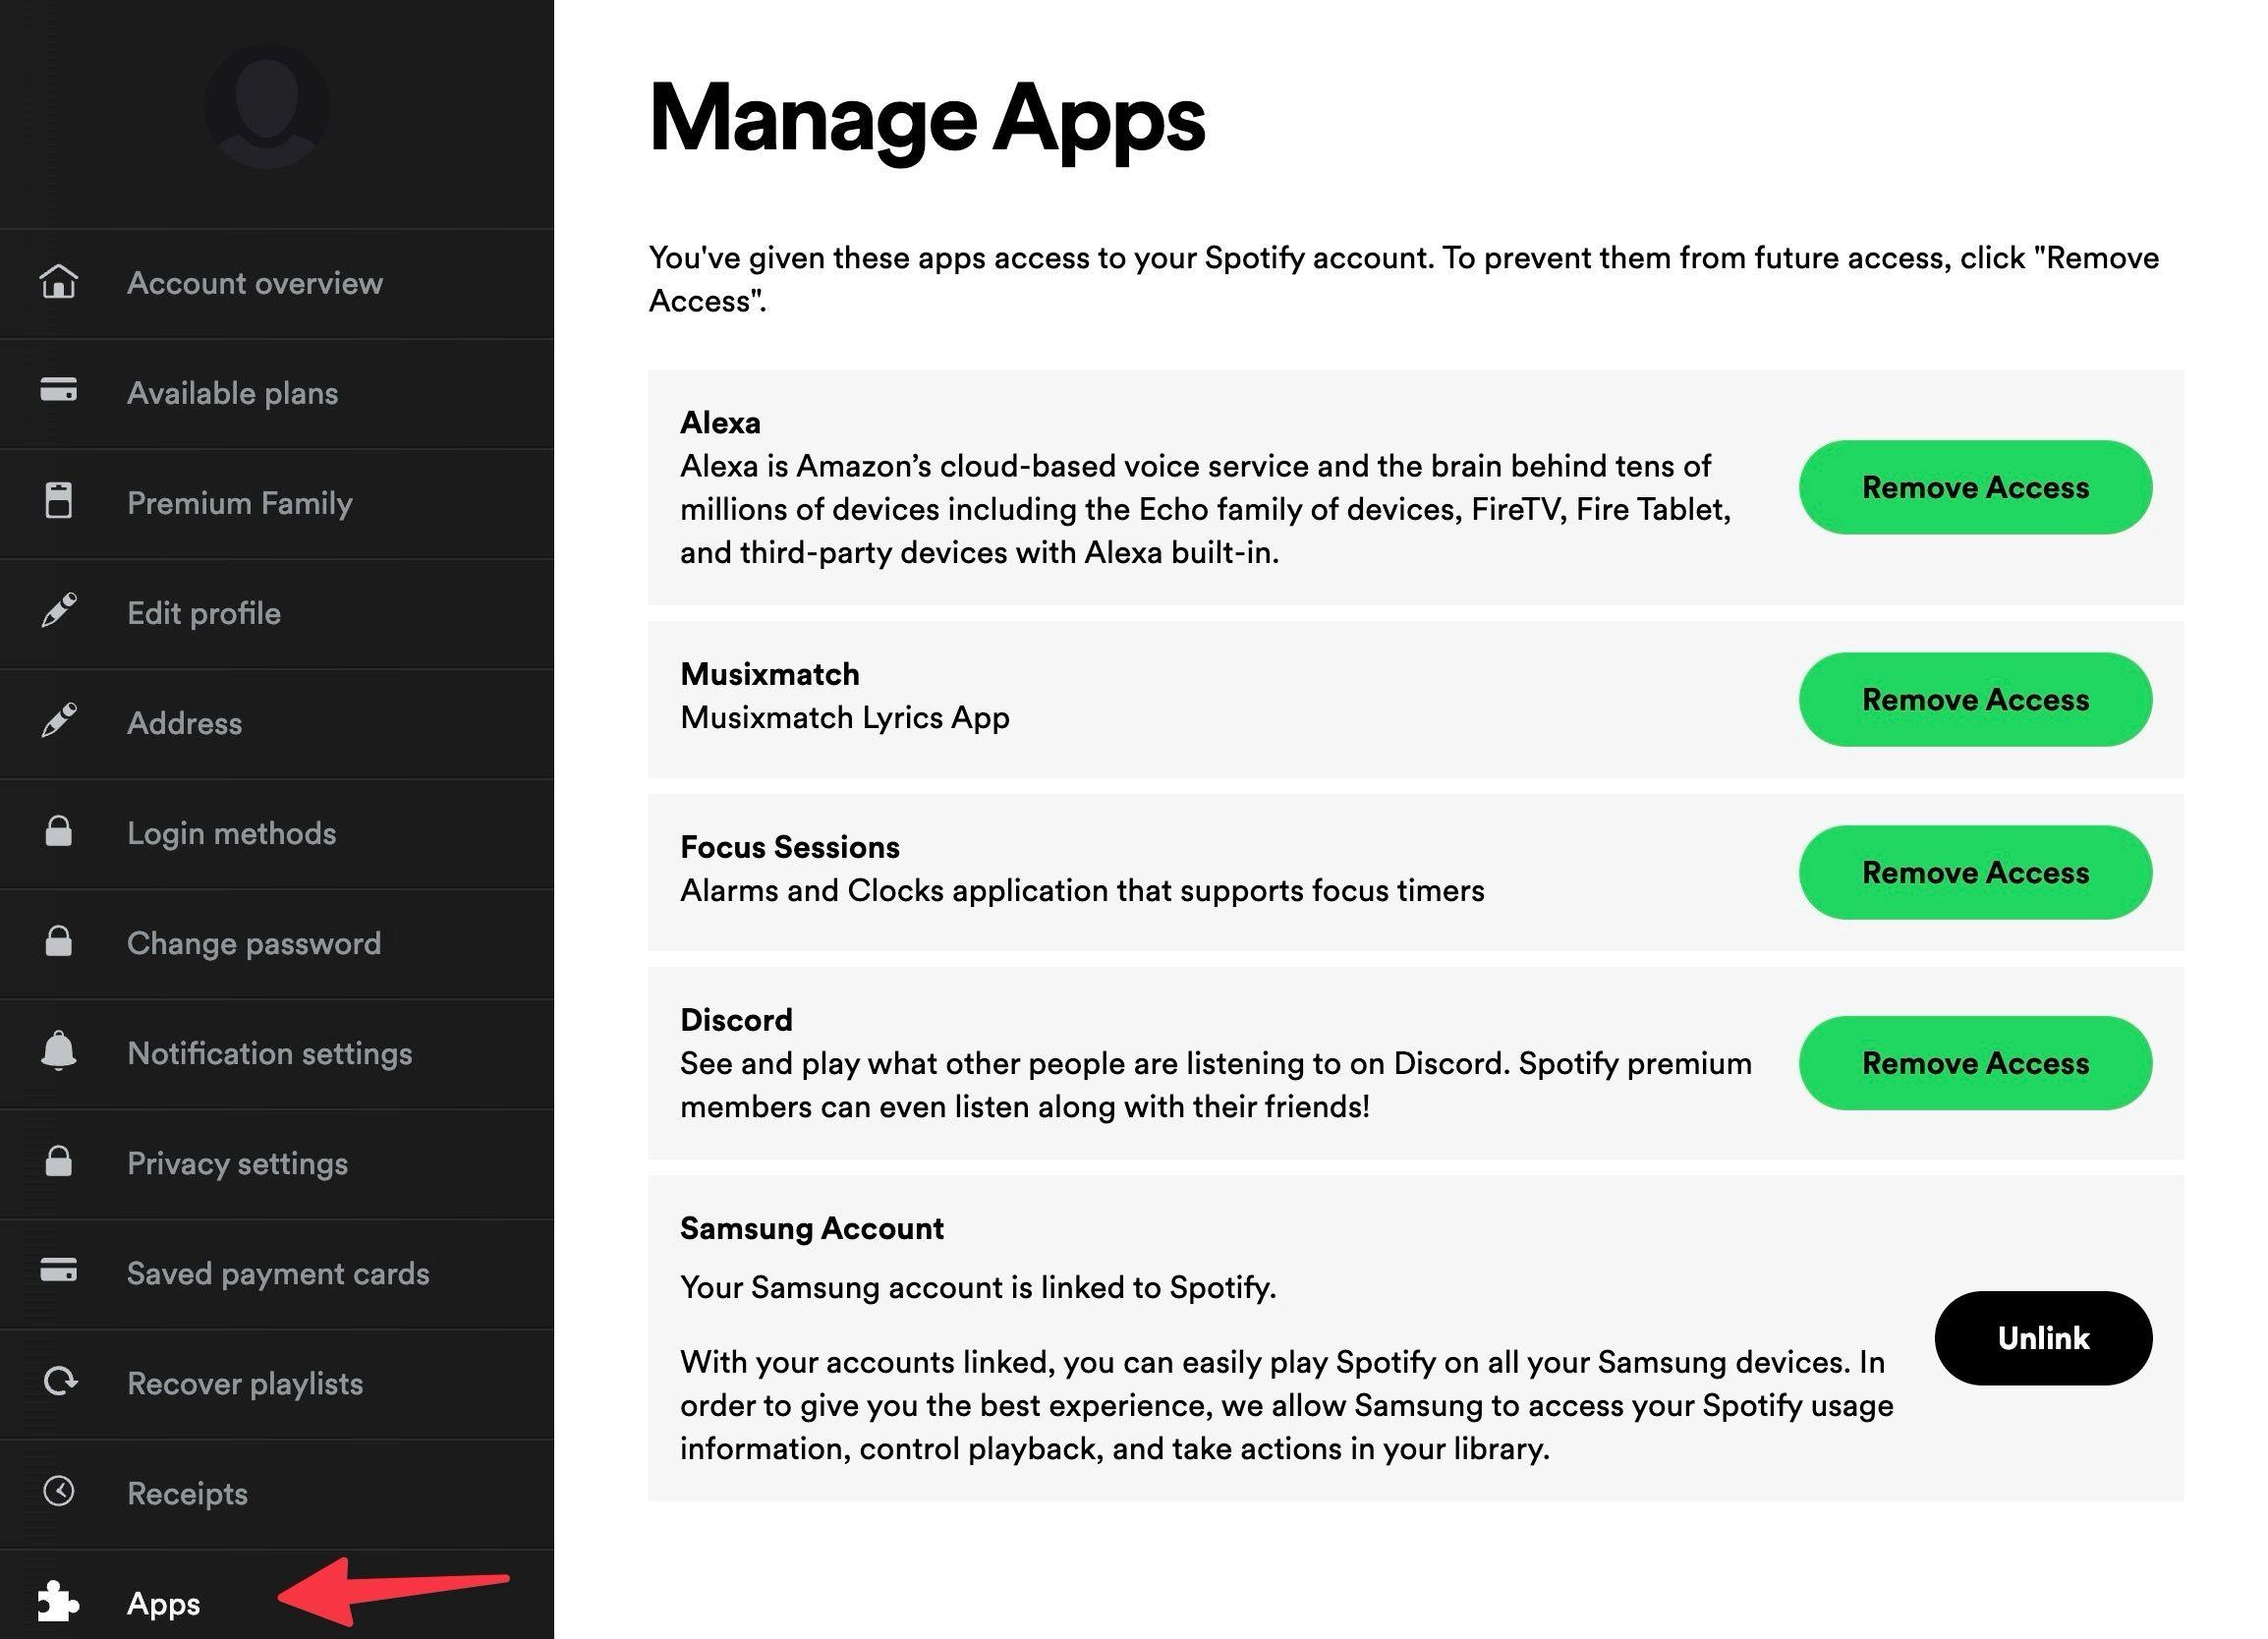Remove Access for Alexa integration
This screenshot has height=1639, width=2268.
pyautogui.click(x=1976, y=485)
